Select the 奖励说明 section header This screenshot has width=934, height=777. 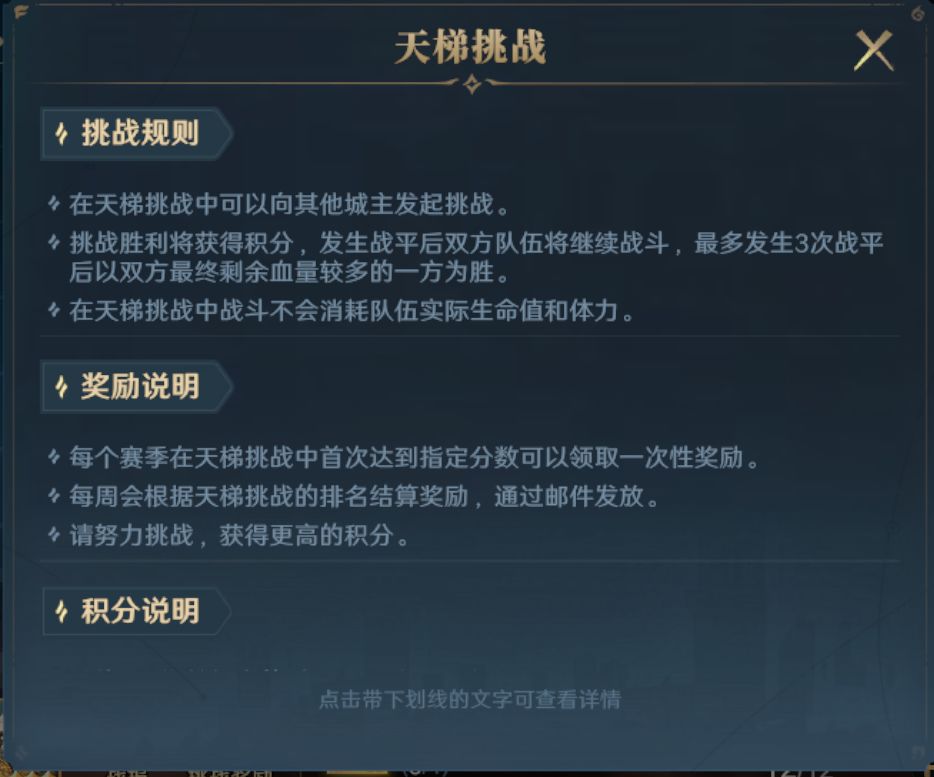[137, 387]
